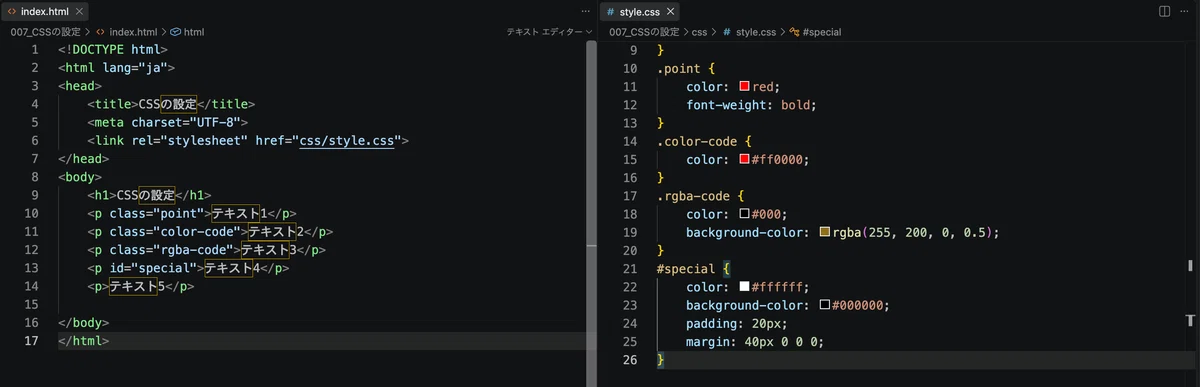Switch to the style.css tab
The width and height of the screenshot is (1200, 387).
639,12
